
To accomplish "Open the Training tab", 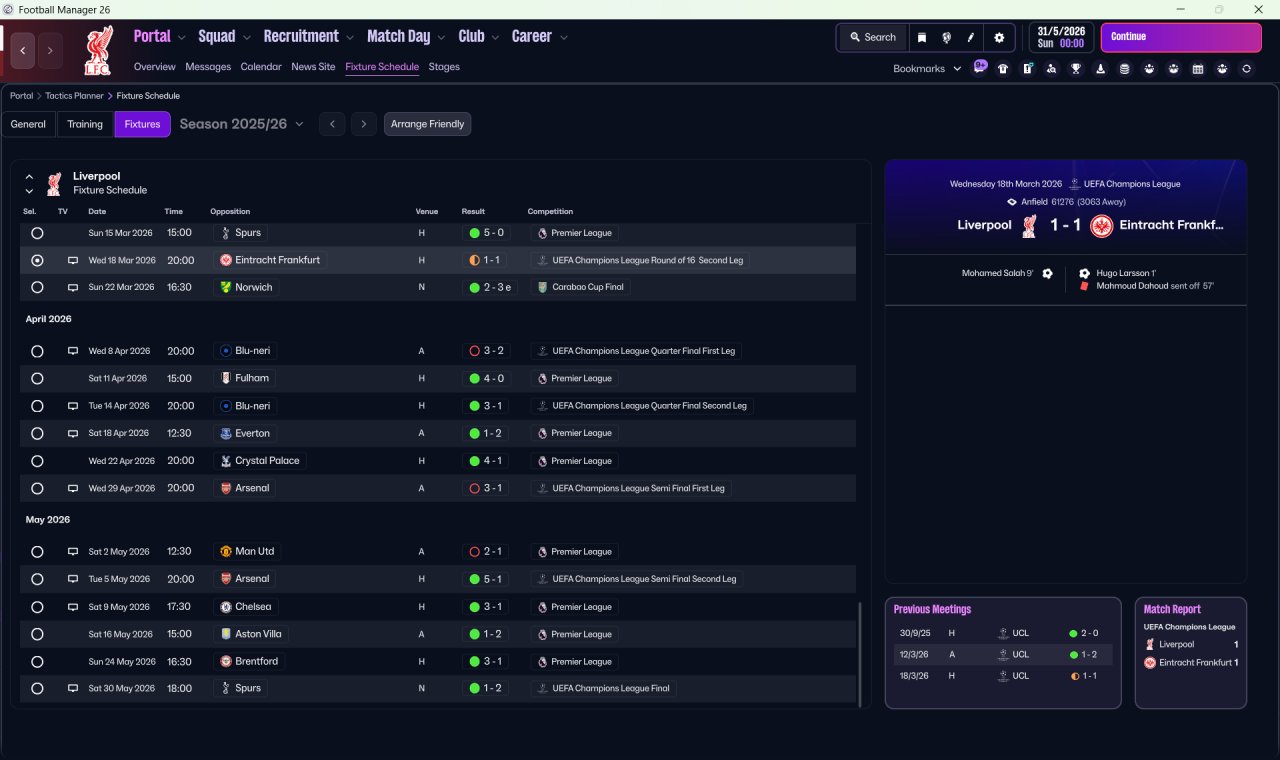I will tap(85, 124).
